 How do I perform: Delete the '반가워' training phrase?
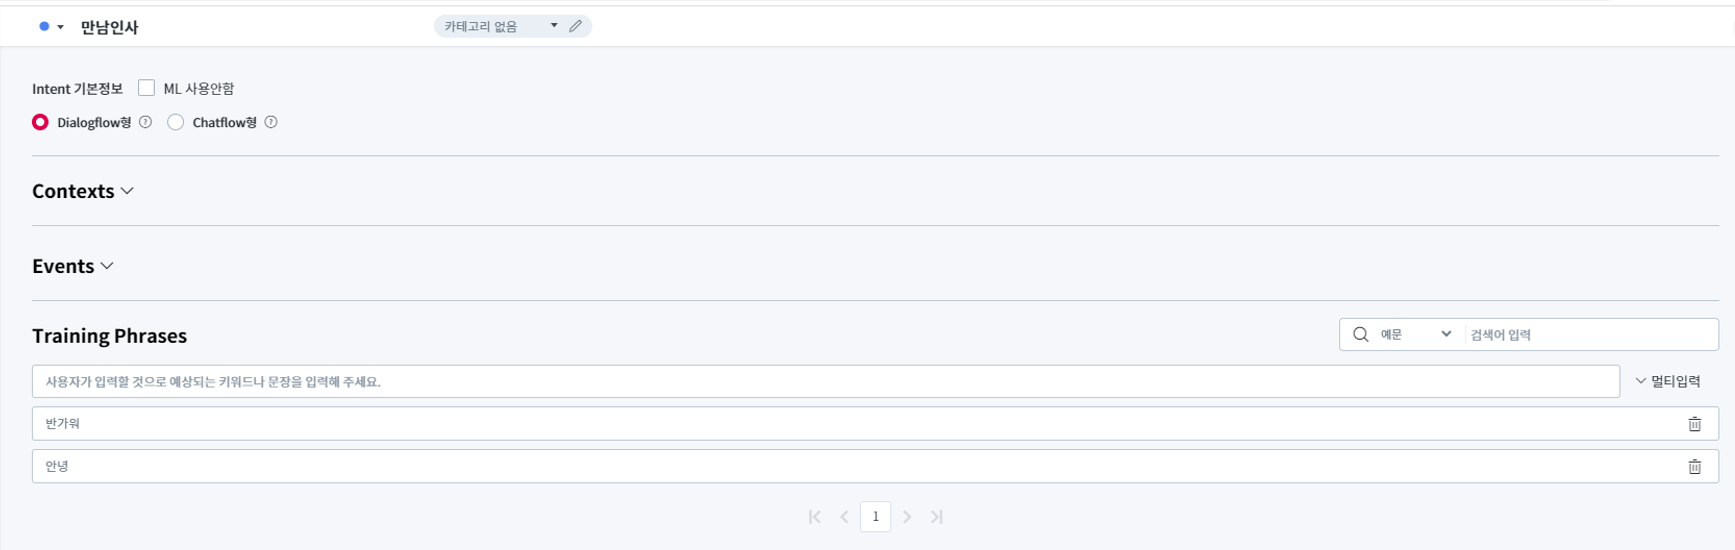tap(1694, 424)
